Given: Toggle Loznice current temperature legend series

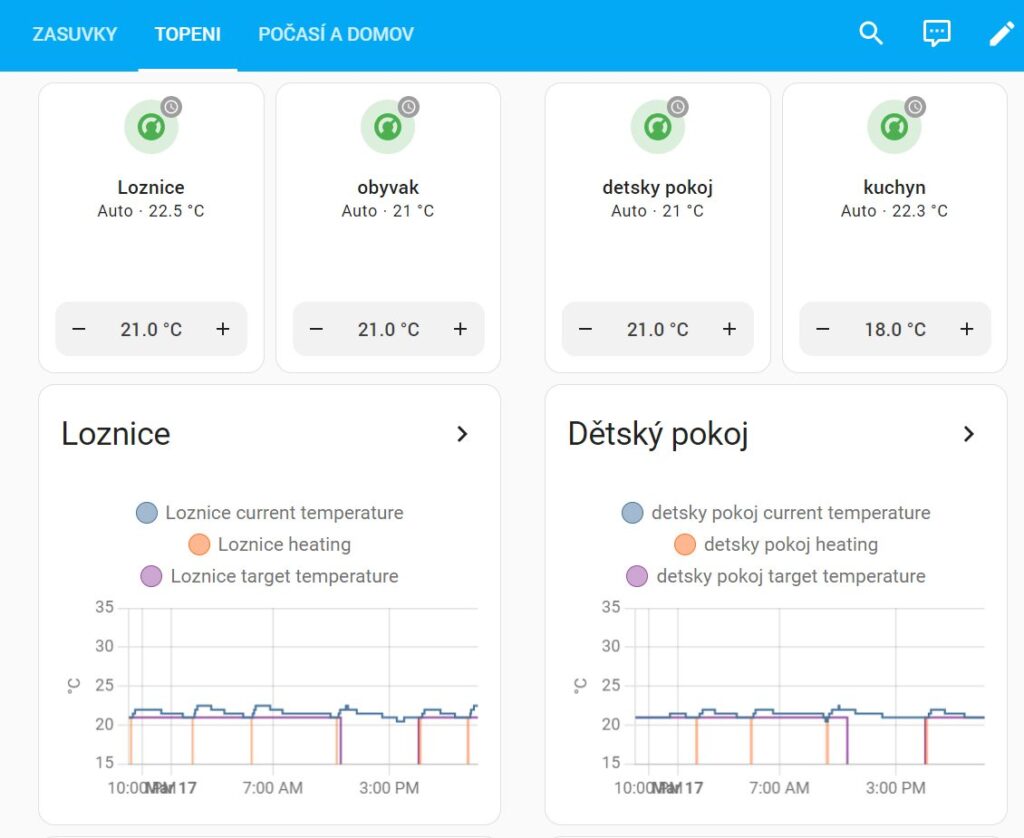Looking at the screenshot, I should coord(270,513).
